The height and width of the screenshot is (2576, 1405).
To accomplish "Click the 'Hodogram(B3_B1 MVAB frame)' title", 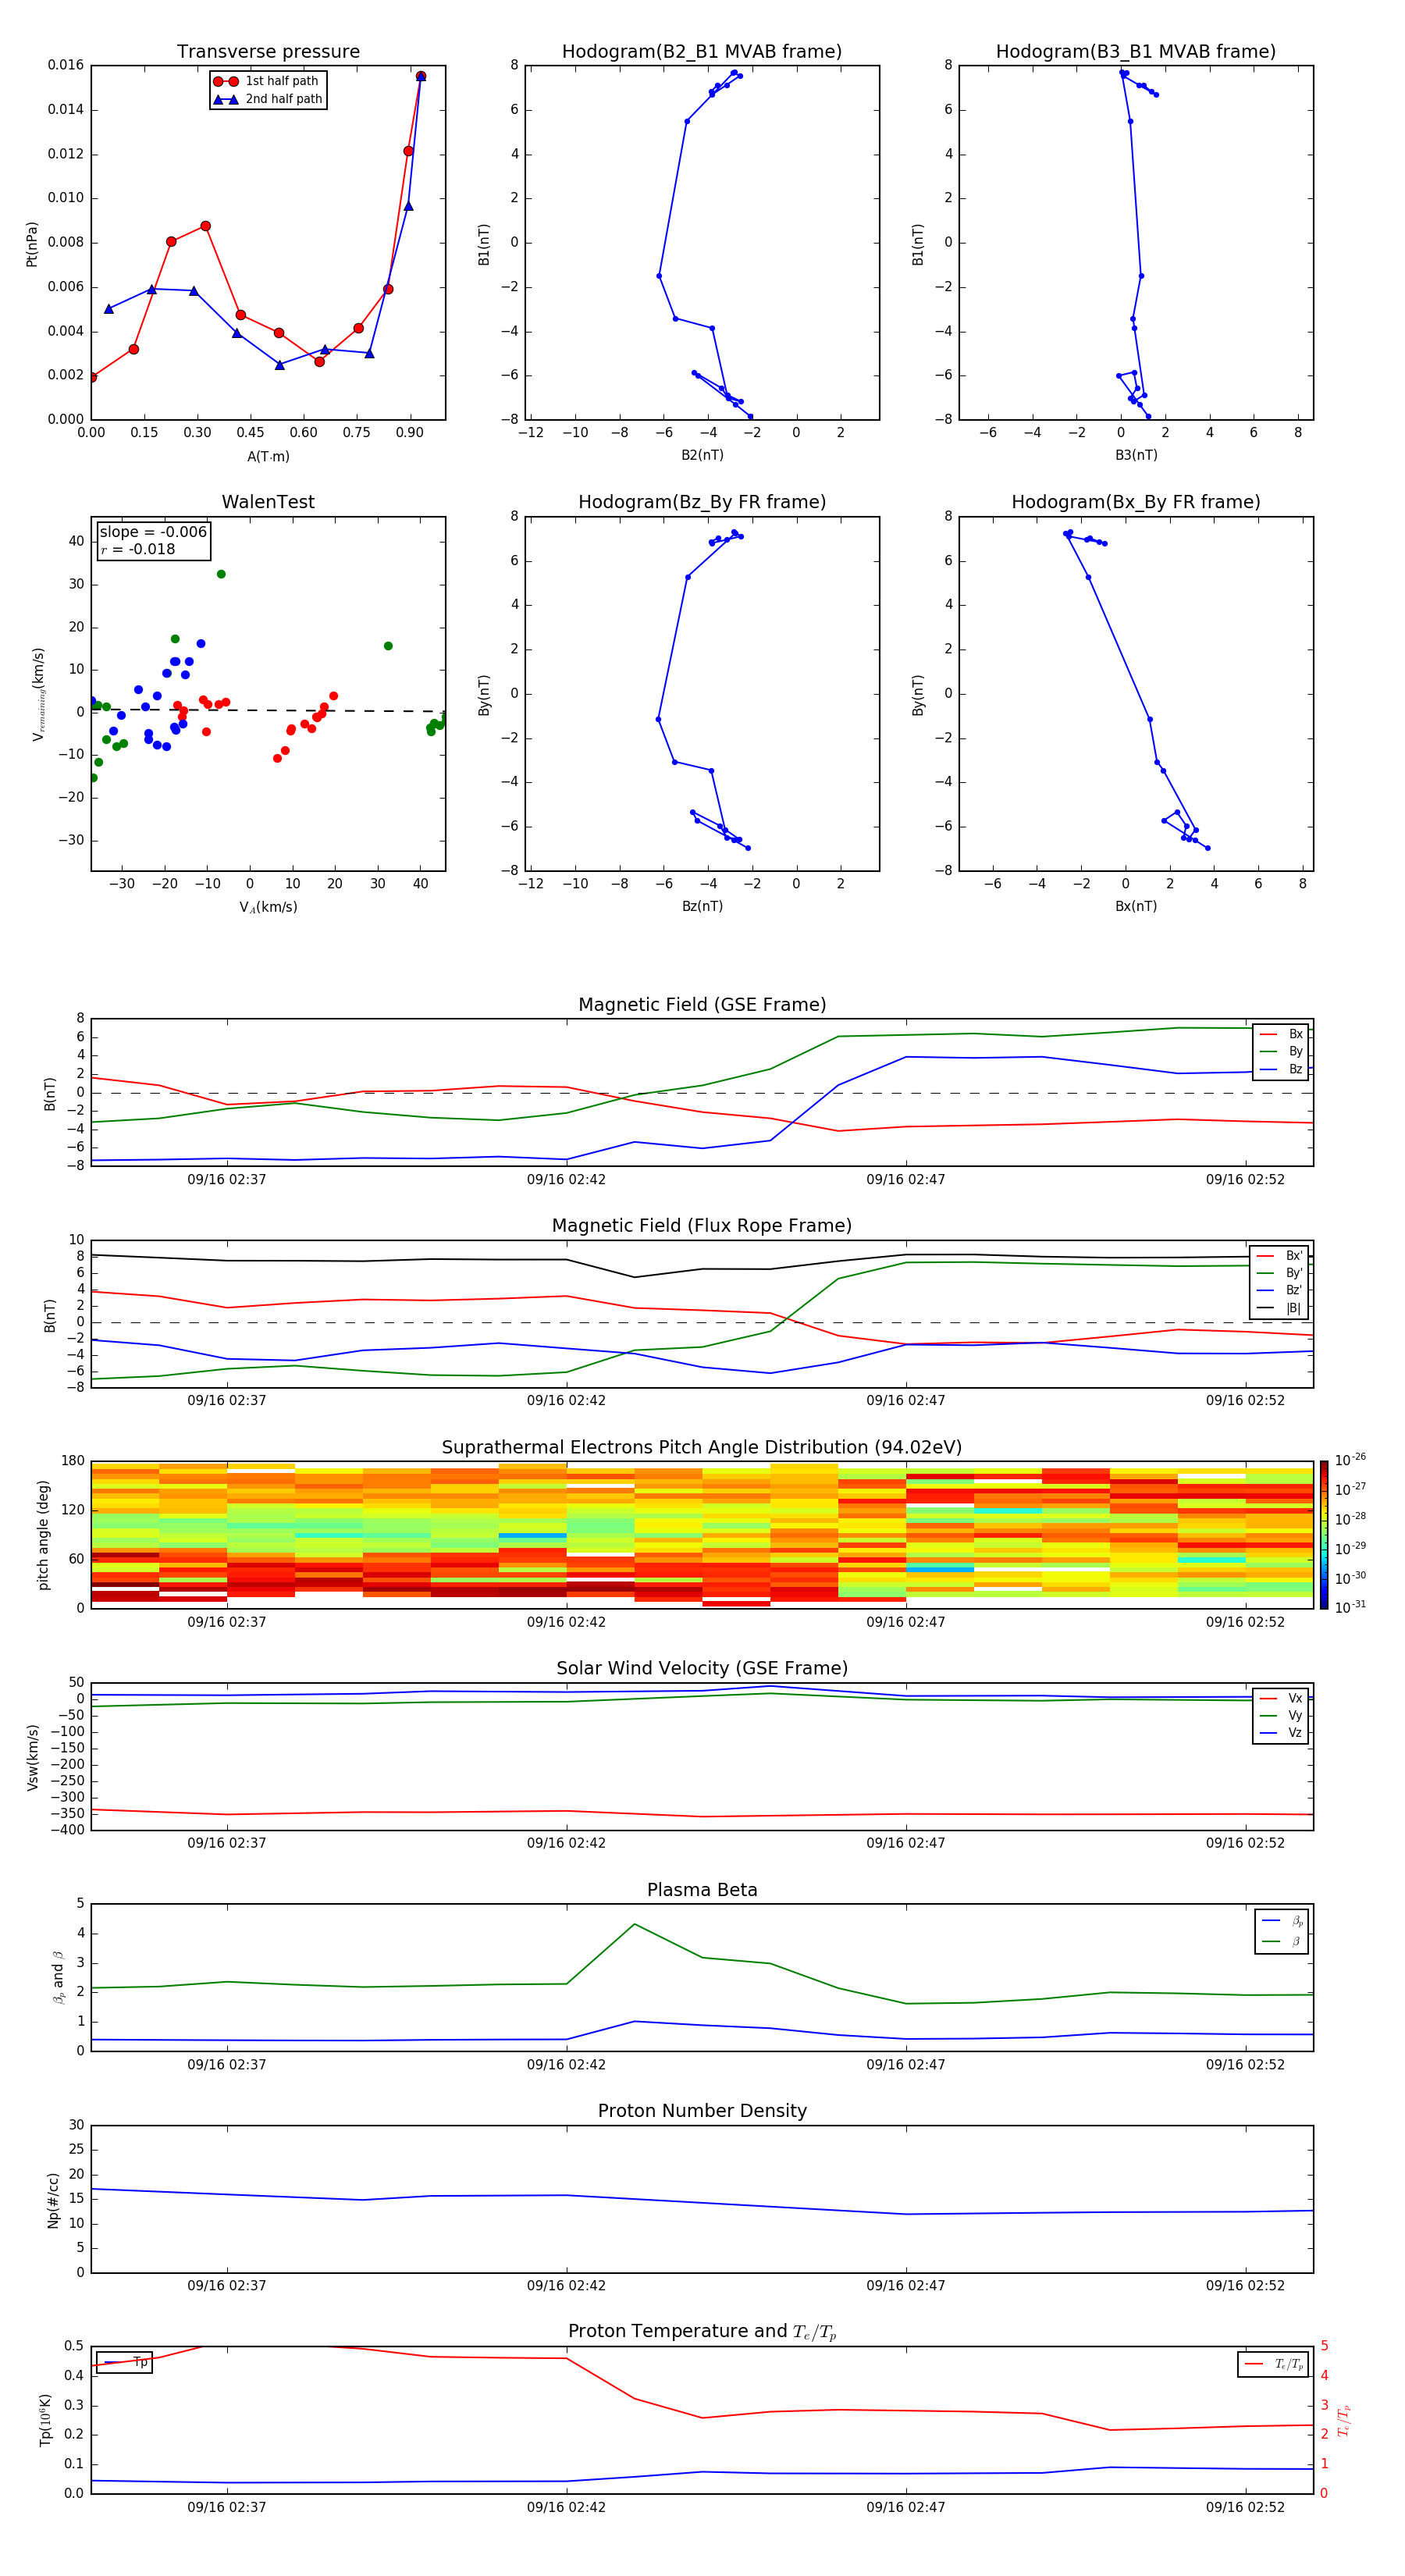I will click(1136, 52).
